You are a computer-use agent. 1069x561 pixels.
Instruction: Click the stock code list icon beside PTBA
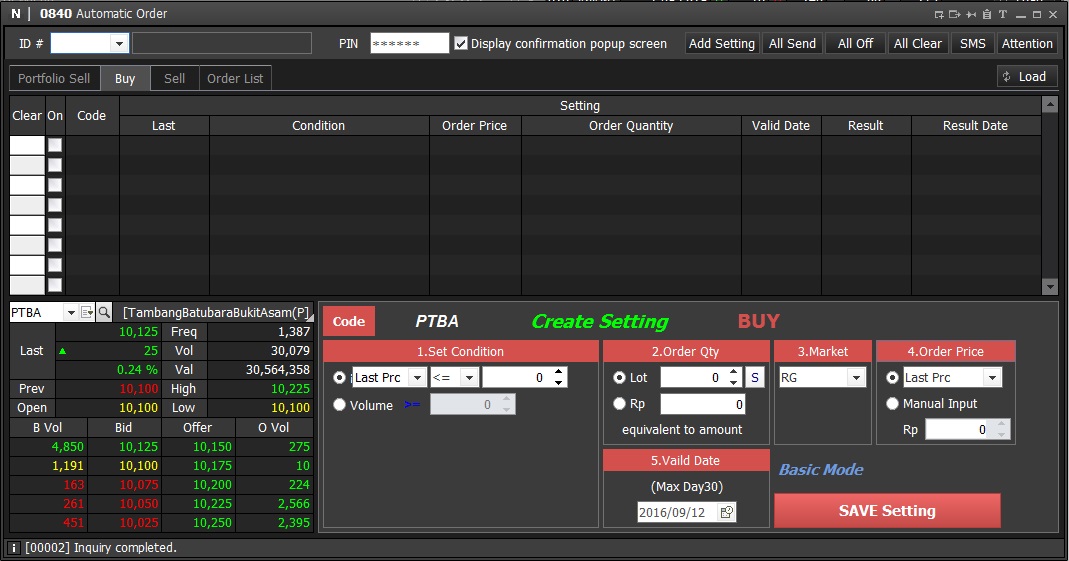pyautogui.click(x=87, y=312)
